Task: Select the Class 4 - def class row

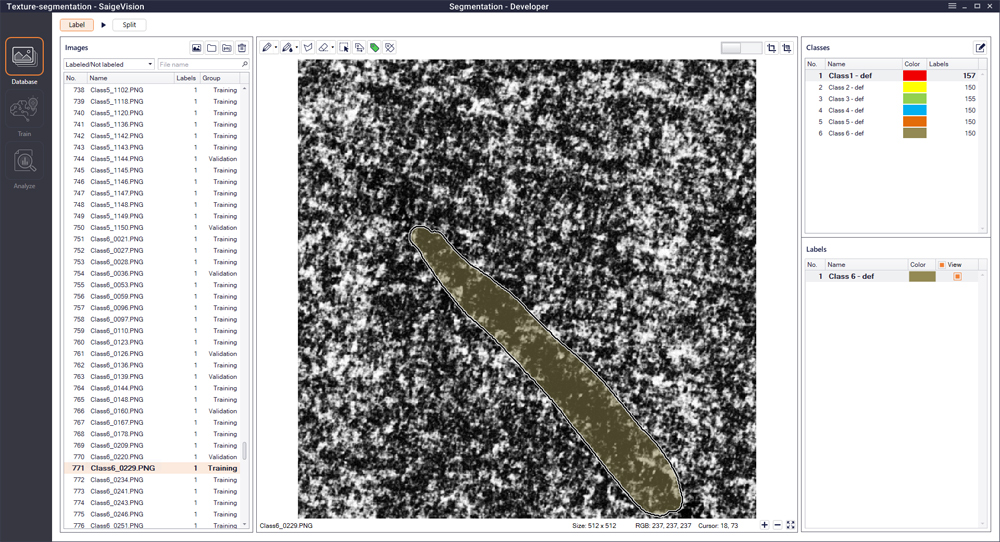Action: tap(892, 110)
